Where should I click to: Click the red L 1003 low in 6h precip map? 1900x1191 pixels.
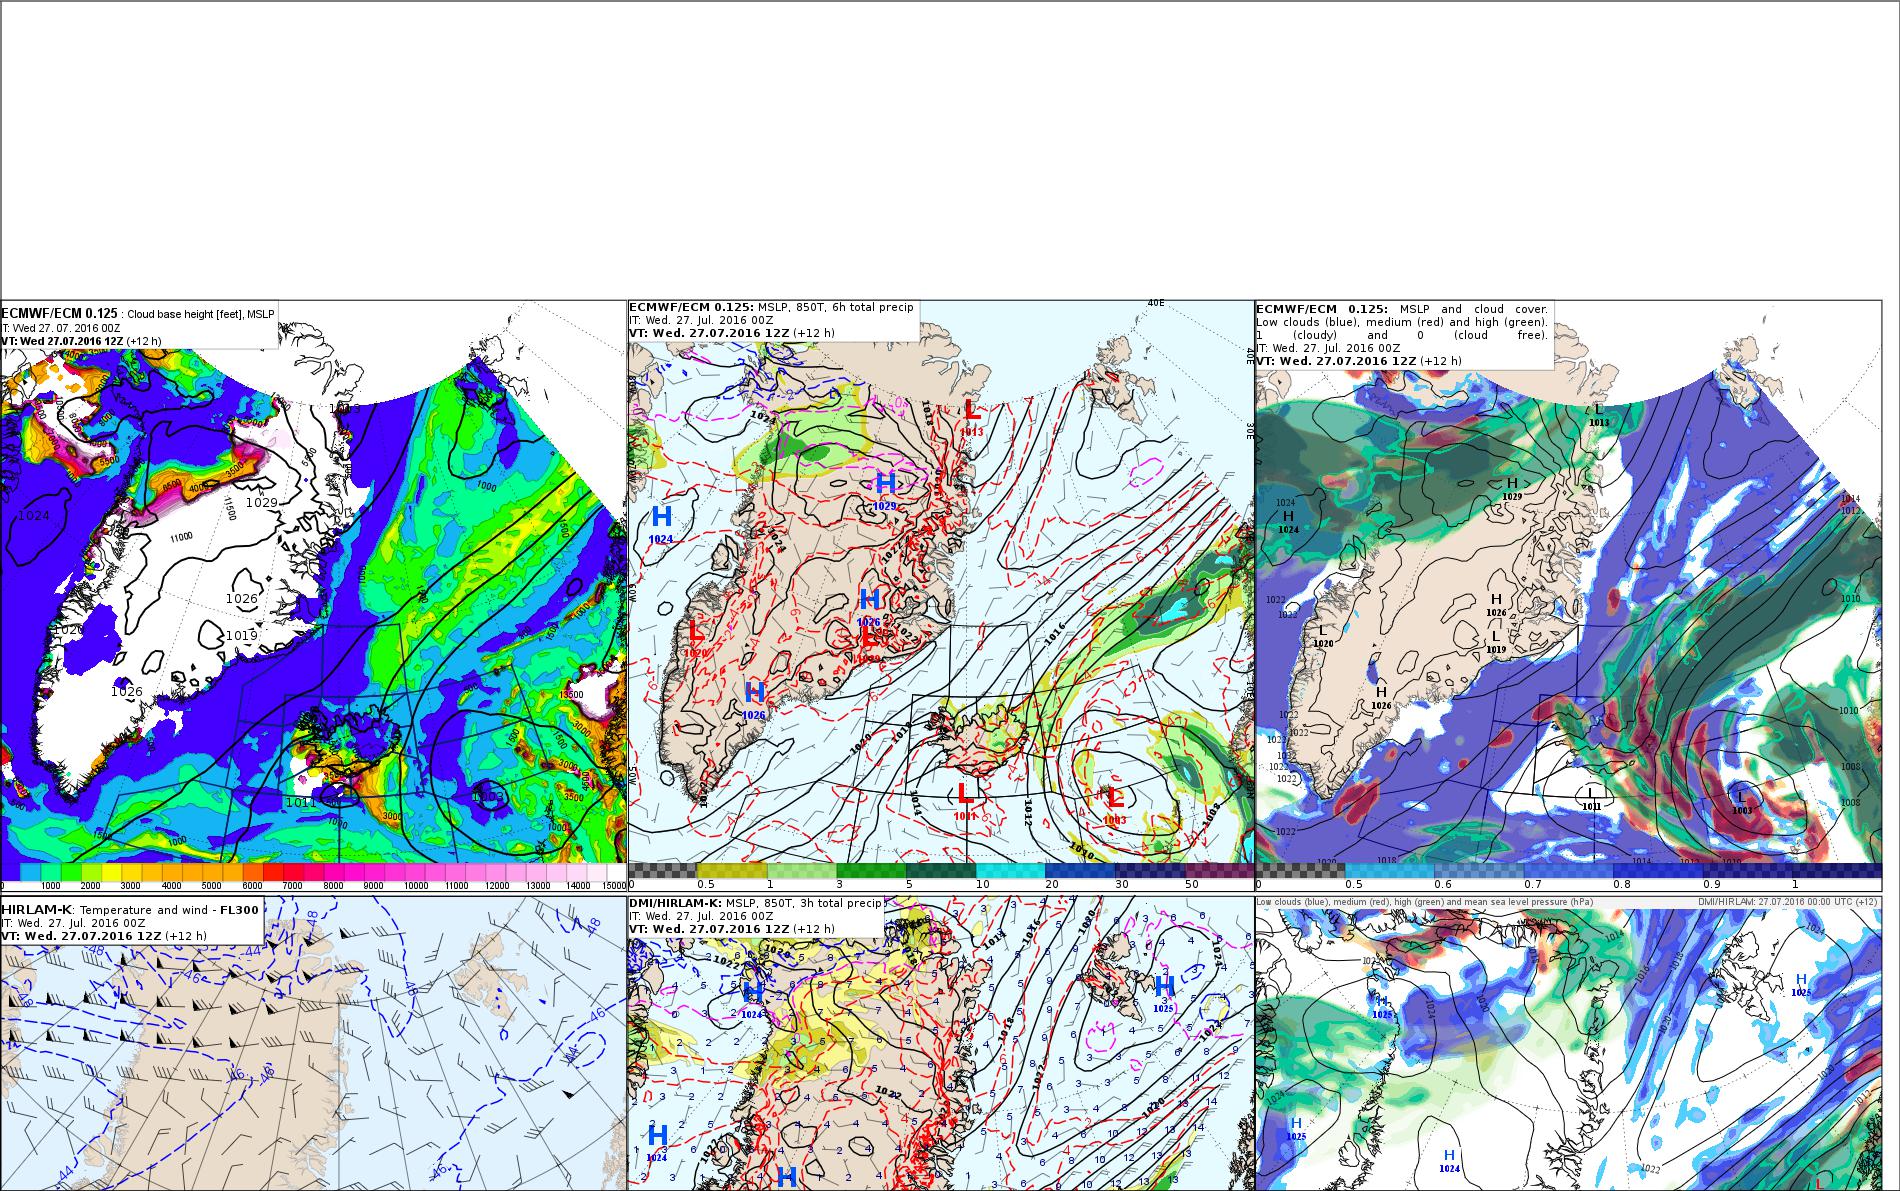click(x=1115, y=804)
